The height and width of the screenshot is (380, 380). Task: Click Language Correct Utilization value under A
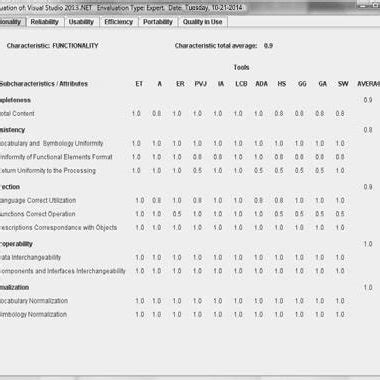click(x=157, y=200)
